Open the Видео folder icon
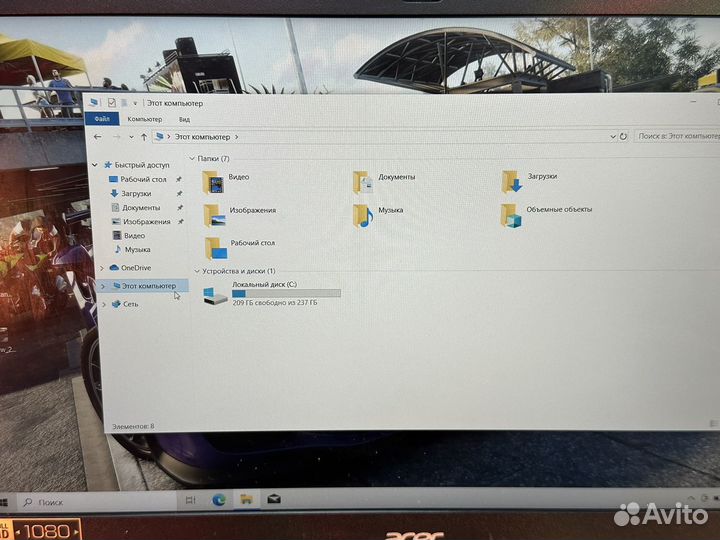The height and width of the screenshot is (540, 720). click(x=214, y=182)
